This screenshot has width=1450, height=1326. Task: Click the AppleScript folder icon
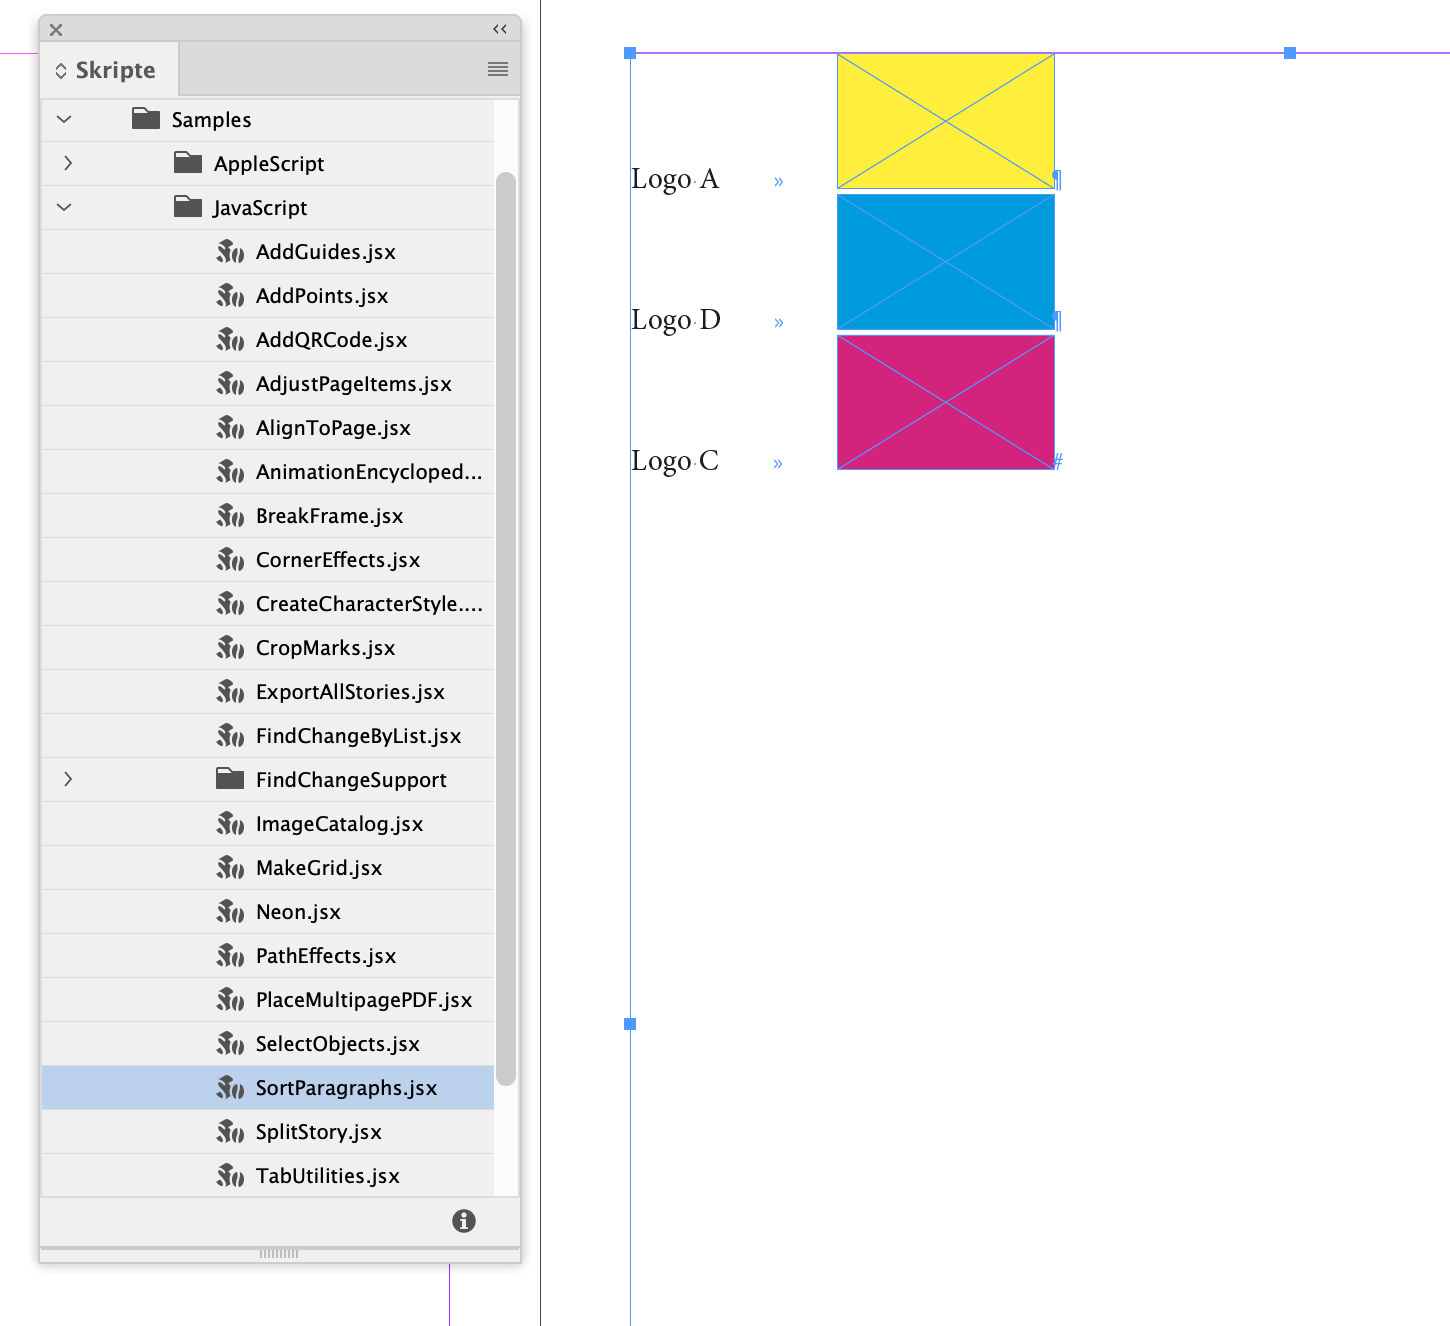[x=187, y=163]
